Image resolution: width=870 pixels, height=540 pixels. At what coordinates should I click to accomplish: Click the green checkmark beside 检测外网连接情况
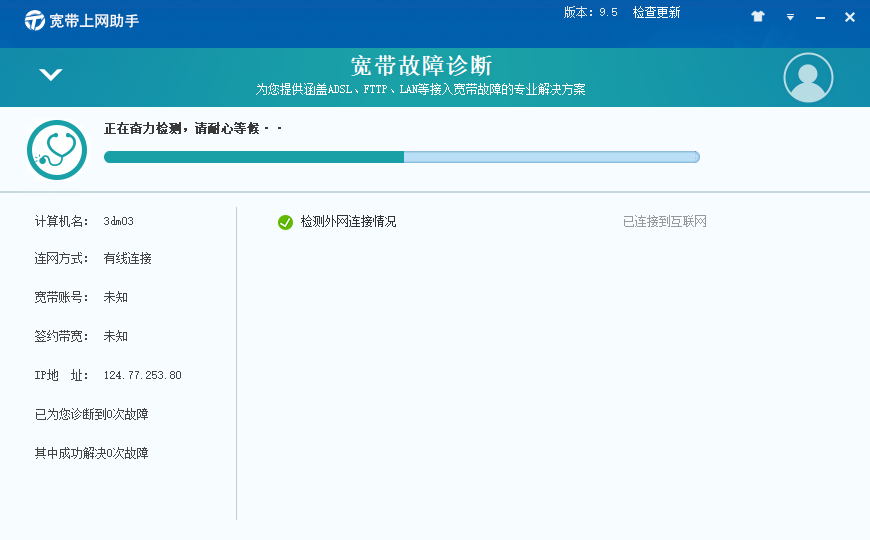[285, 222]
